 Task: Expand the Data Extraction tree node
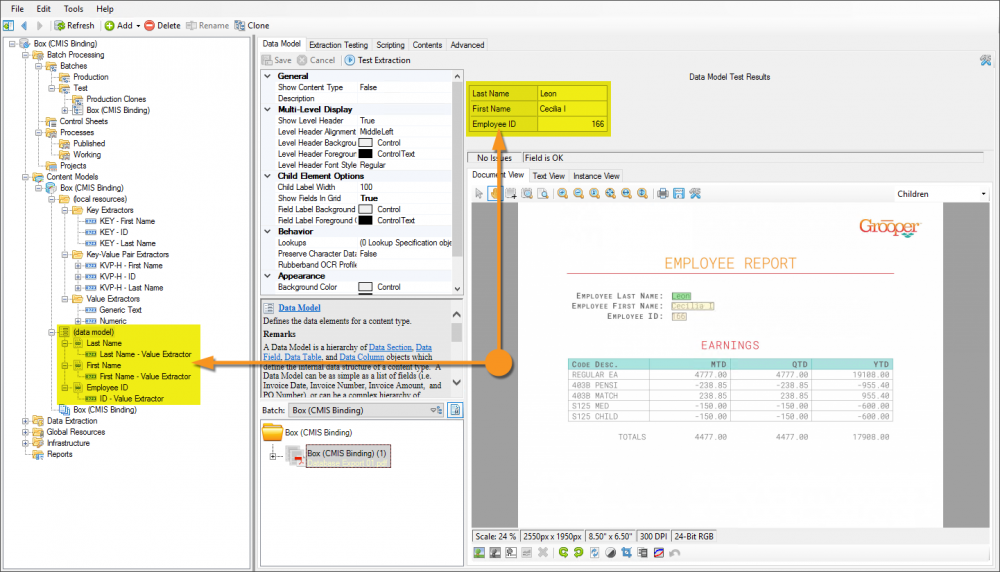click(x=25, y=421)
